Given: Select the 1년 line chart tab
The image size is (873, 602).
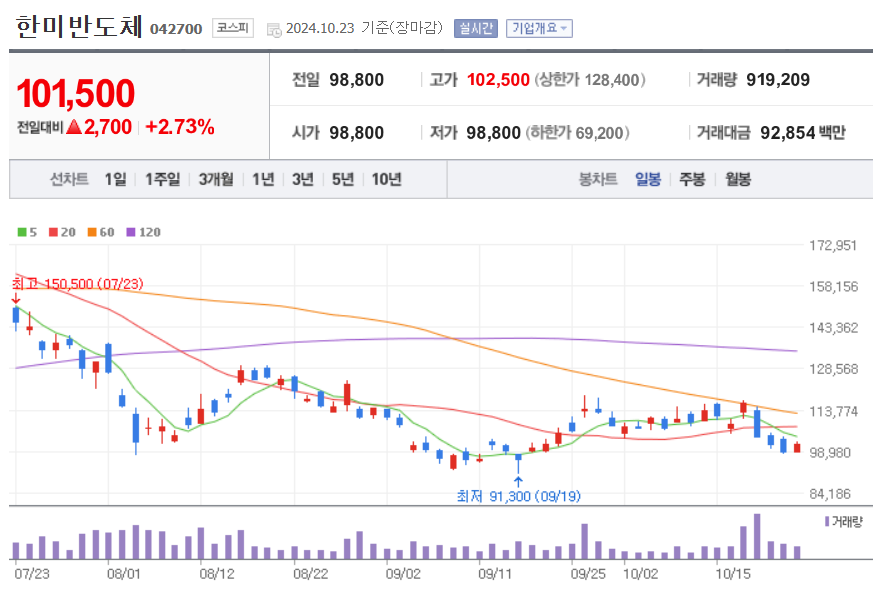Looking at the screenshot, I should point(263,179).
